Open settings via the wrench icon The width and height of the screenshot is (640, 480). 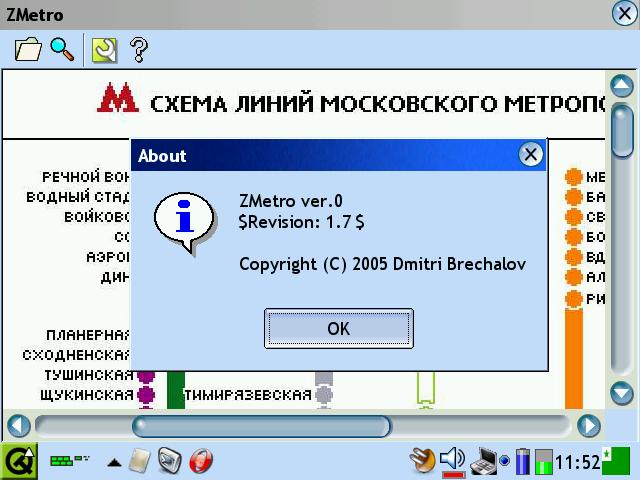[x=104, y=50]
